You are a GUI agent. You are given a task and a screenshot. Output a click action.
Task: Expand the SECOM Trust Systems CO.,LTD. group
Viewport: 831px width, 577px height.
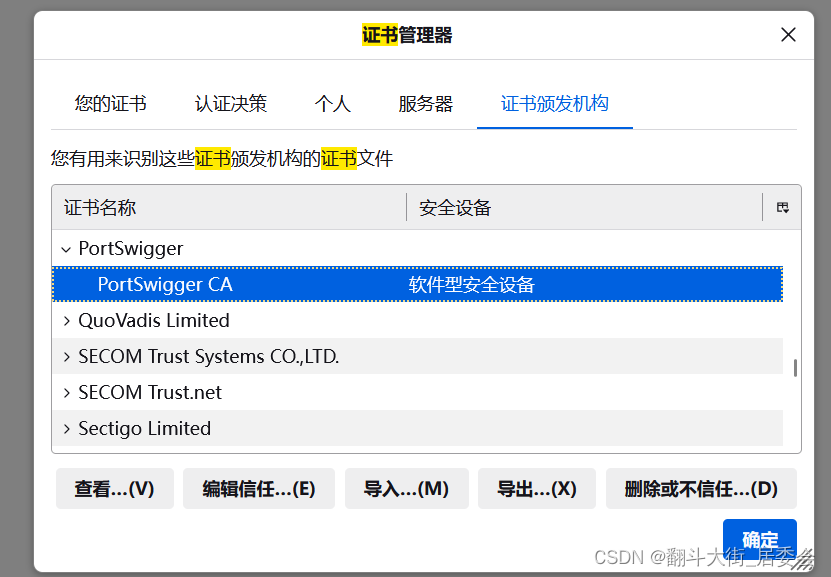(x=66, y=357)
